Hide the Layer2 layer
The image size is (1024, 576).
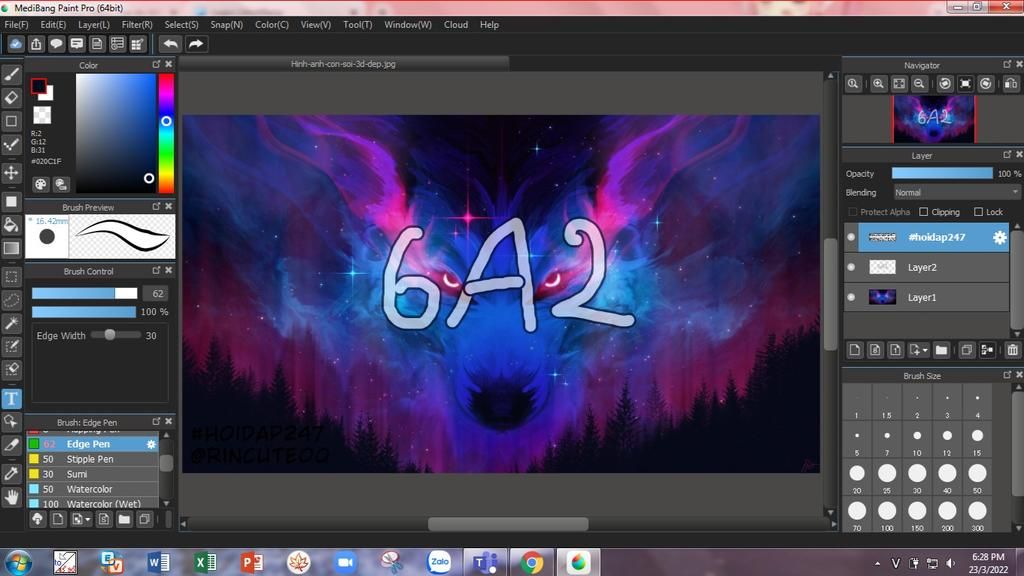[851, 267]
